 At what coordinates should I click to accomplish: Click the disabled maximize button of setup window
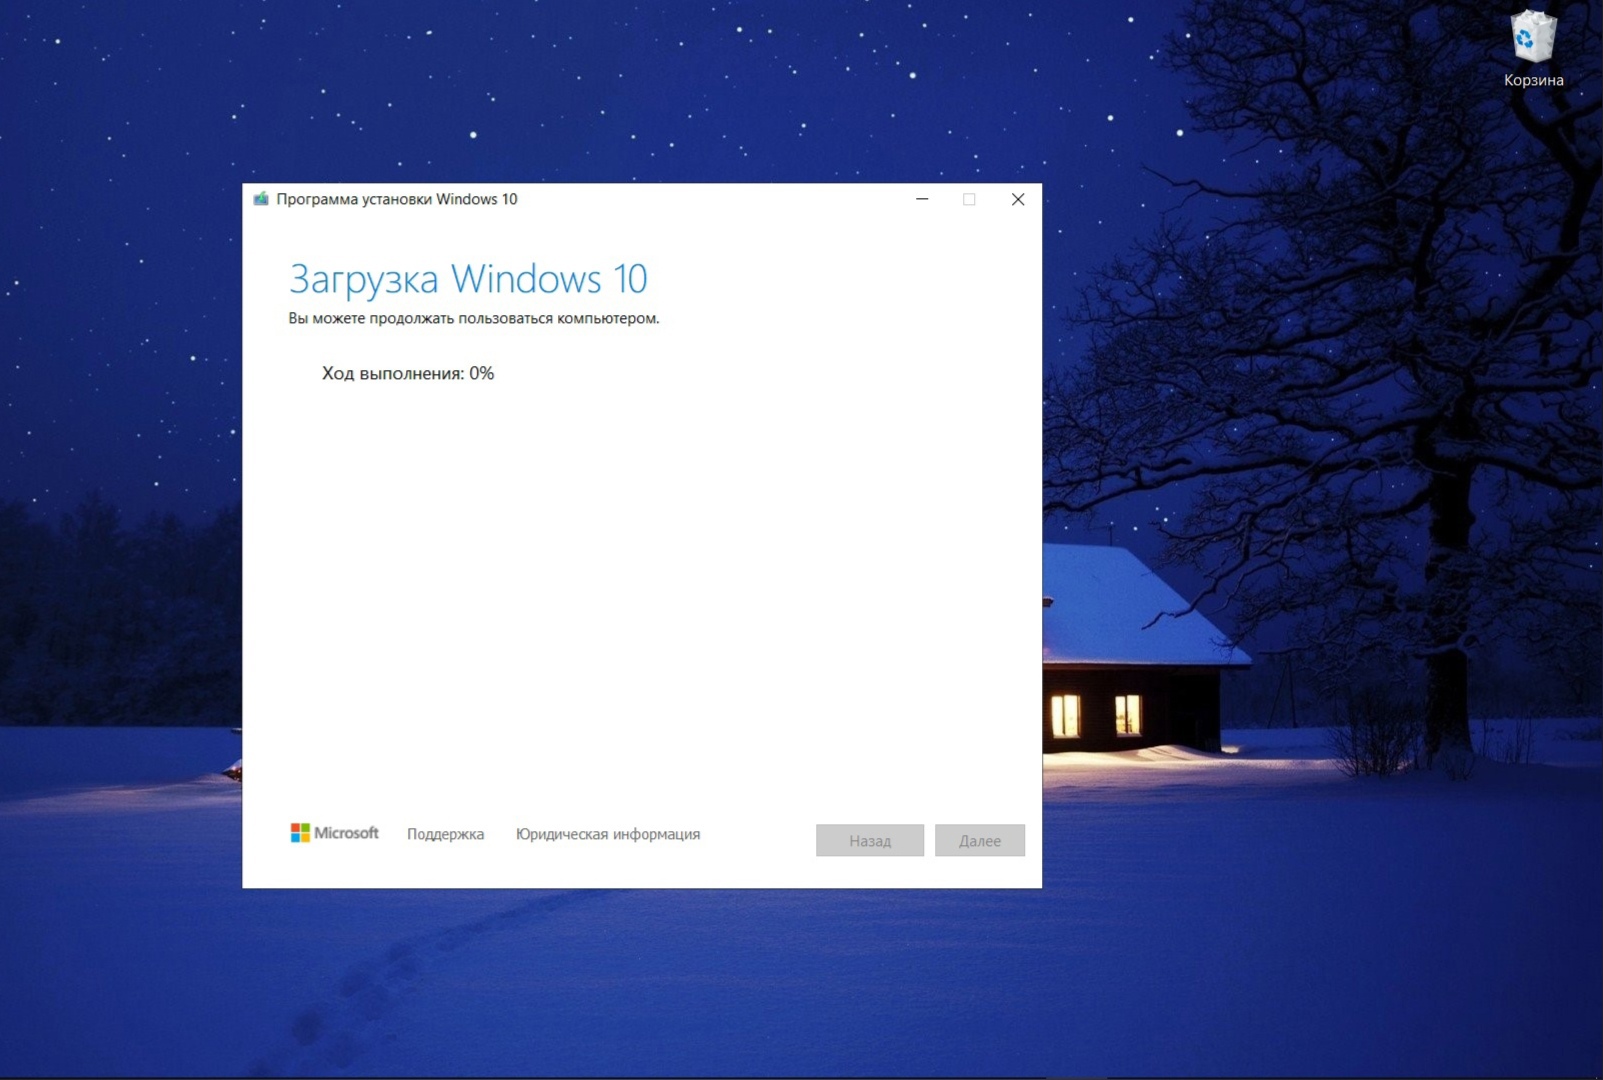click(x=969, y=199)
